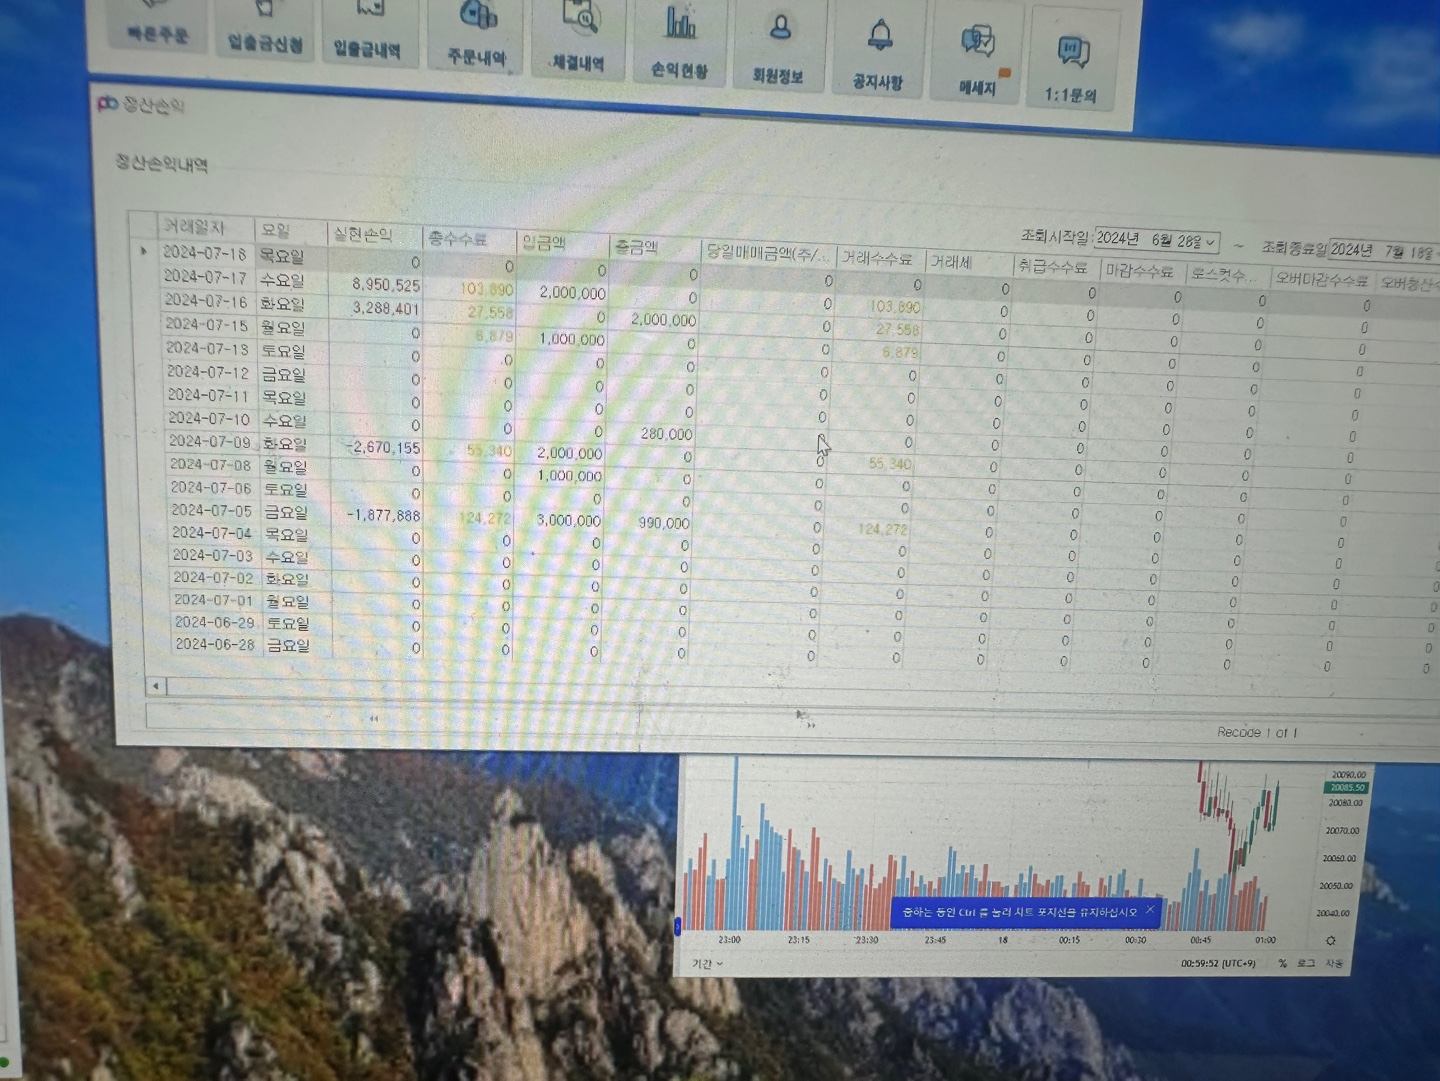Screen dimensions: 1440x1081
Task: Toggle 로그 log scale on chart
Action: [x=1306, y=963]
